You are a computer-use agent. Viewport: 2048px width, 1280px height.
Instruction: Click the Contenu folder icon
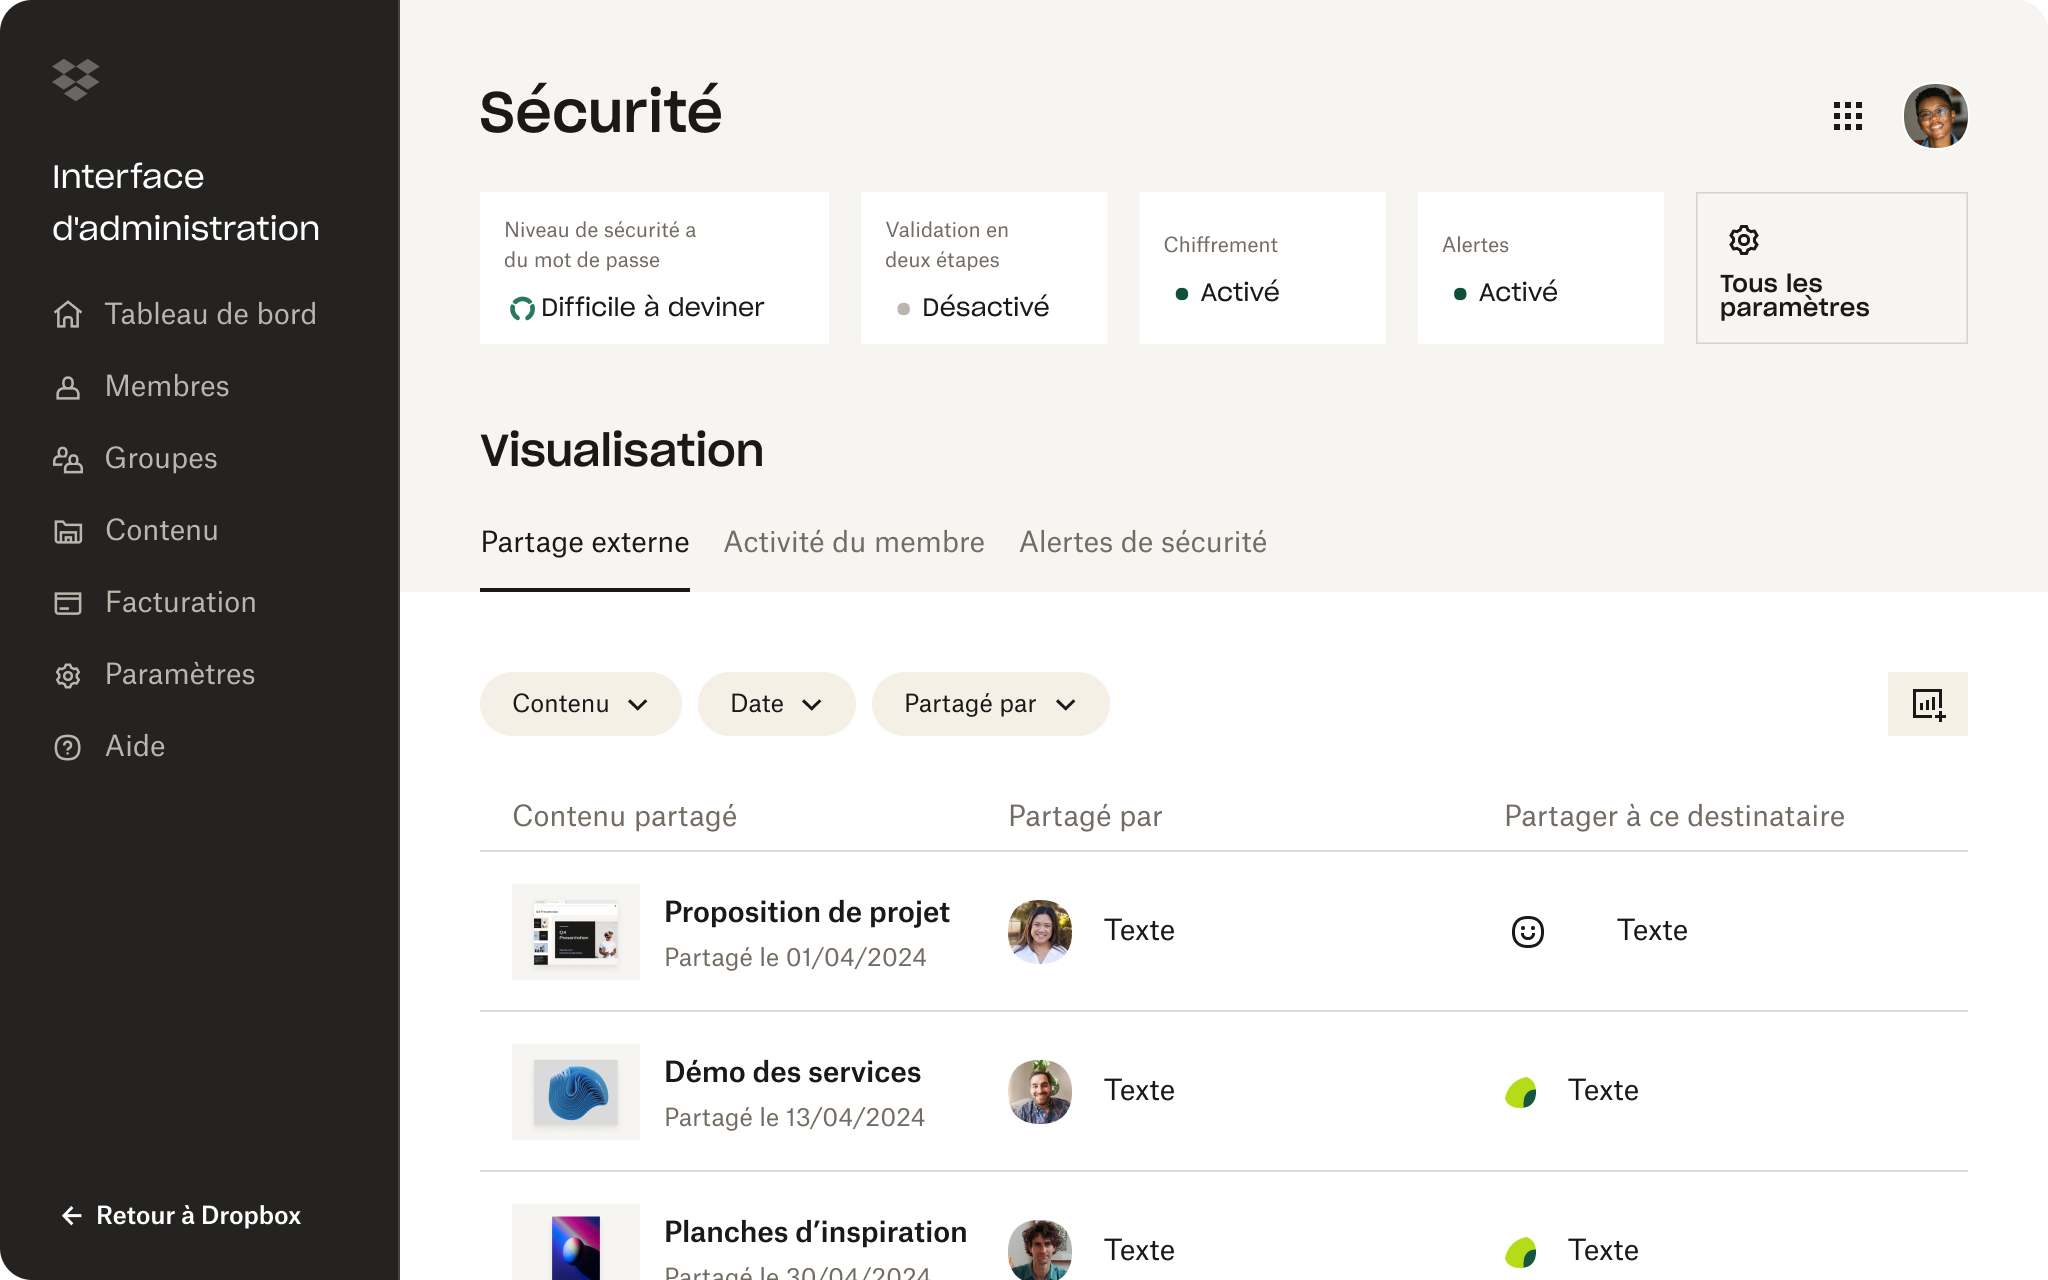tap(68, 531)
